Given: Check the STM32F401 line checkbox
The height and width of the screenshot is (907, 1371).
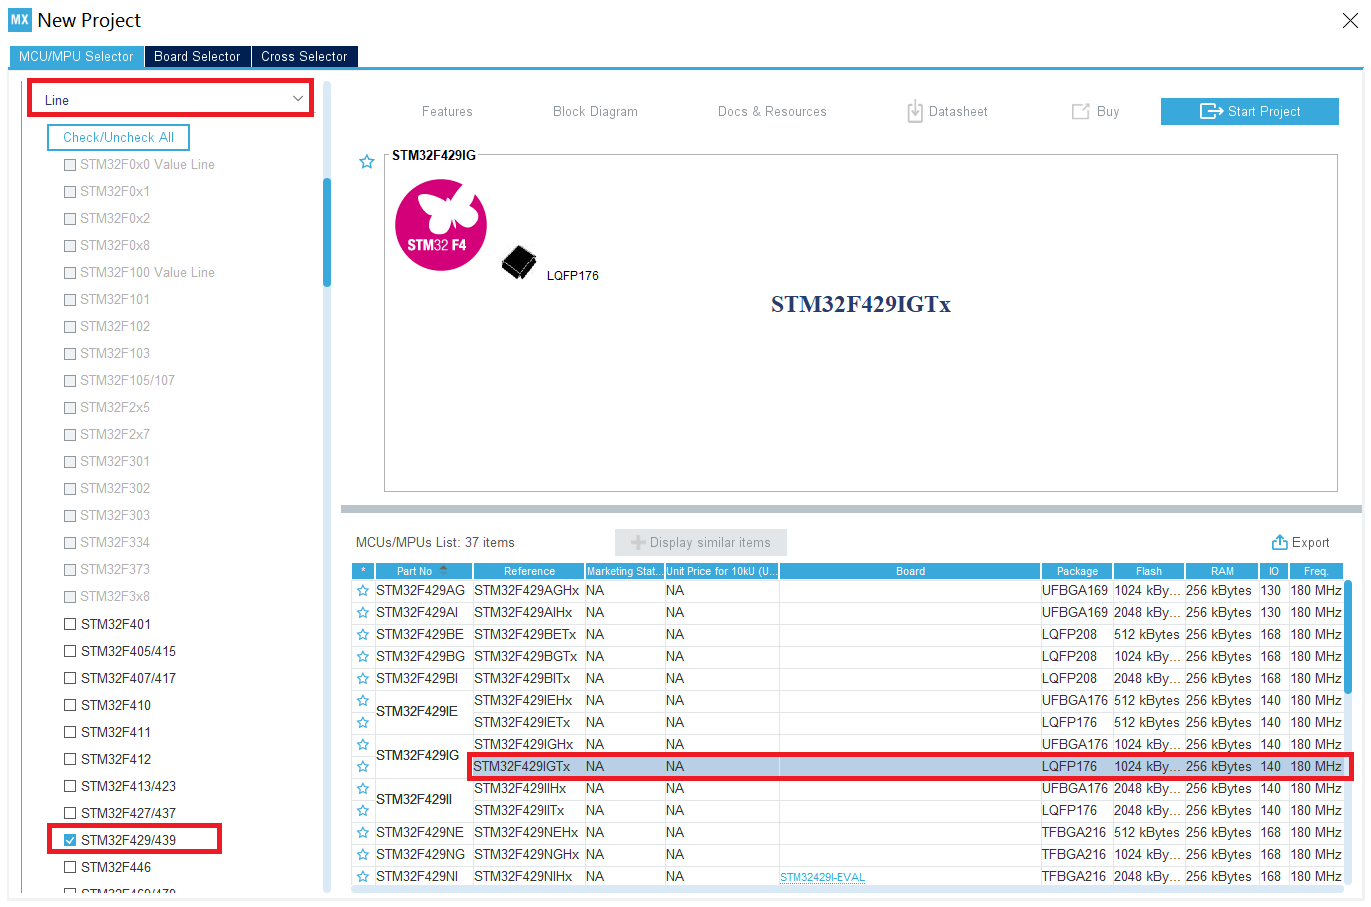Looking at the screenshot, I should (x=70, y=624).
